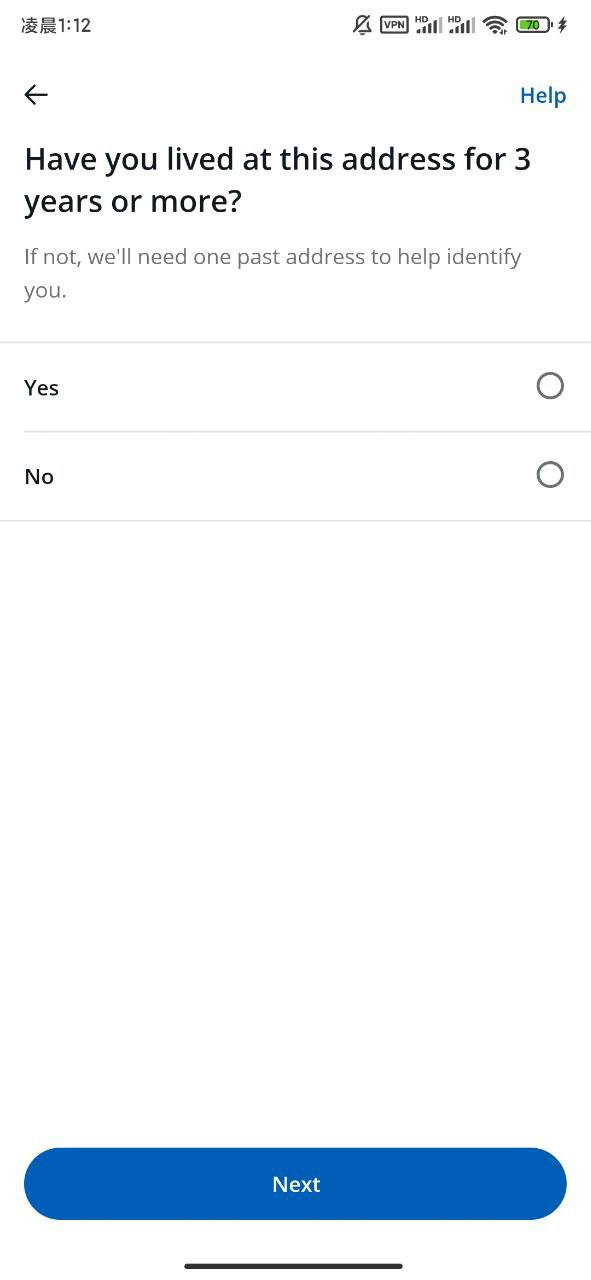
Task: Go back using the arrow icon
Action: (x=36, y=95)
